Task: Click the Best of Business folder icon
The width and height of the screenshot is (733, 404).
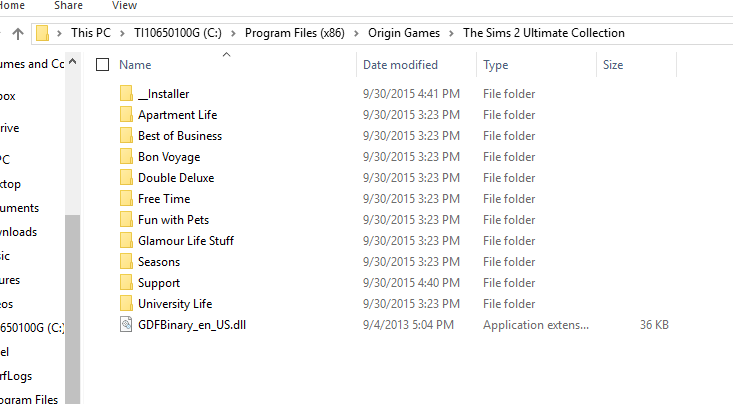Action: 126,136
